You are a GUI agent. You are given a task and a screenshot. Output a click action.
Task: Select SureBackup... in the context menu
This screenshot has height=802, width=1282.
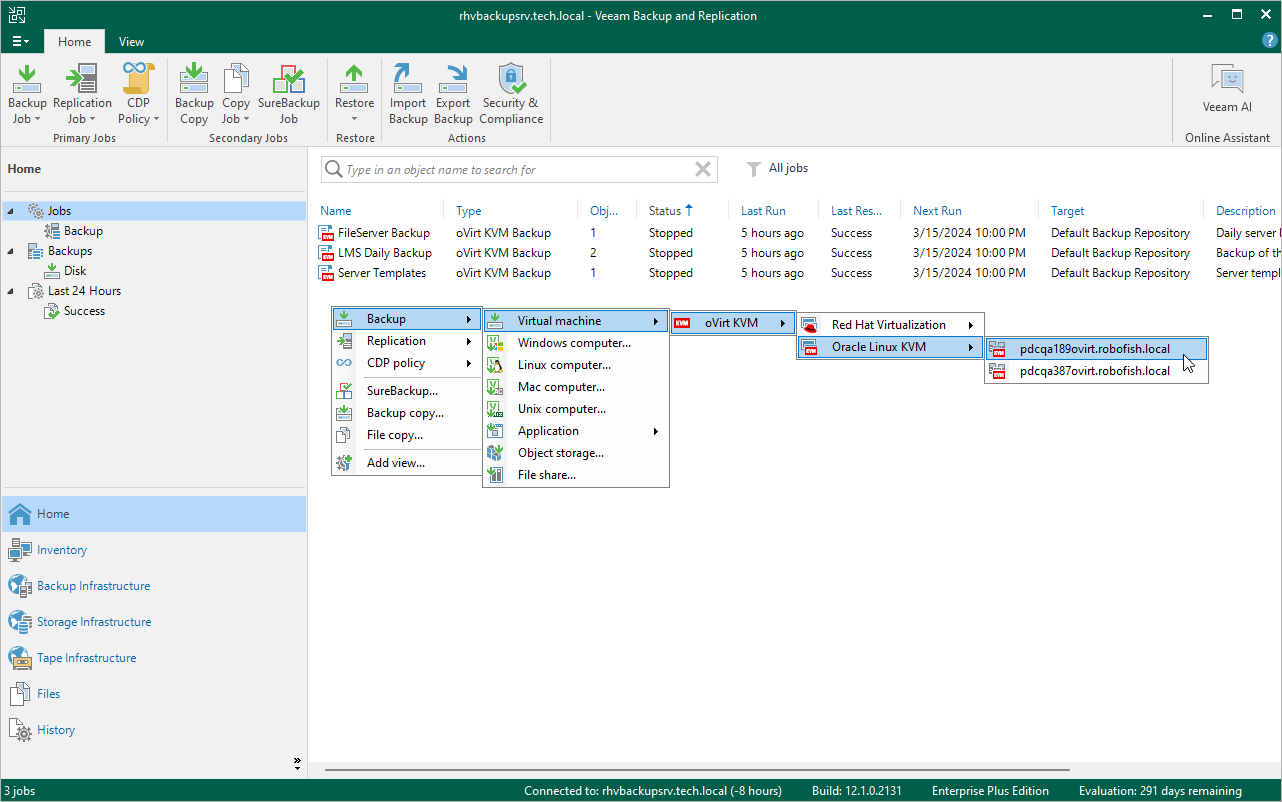[x=407, y=391]
